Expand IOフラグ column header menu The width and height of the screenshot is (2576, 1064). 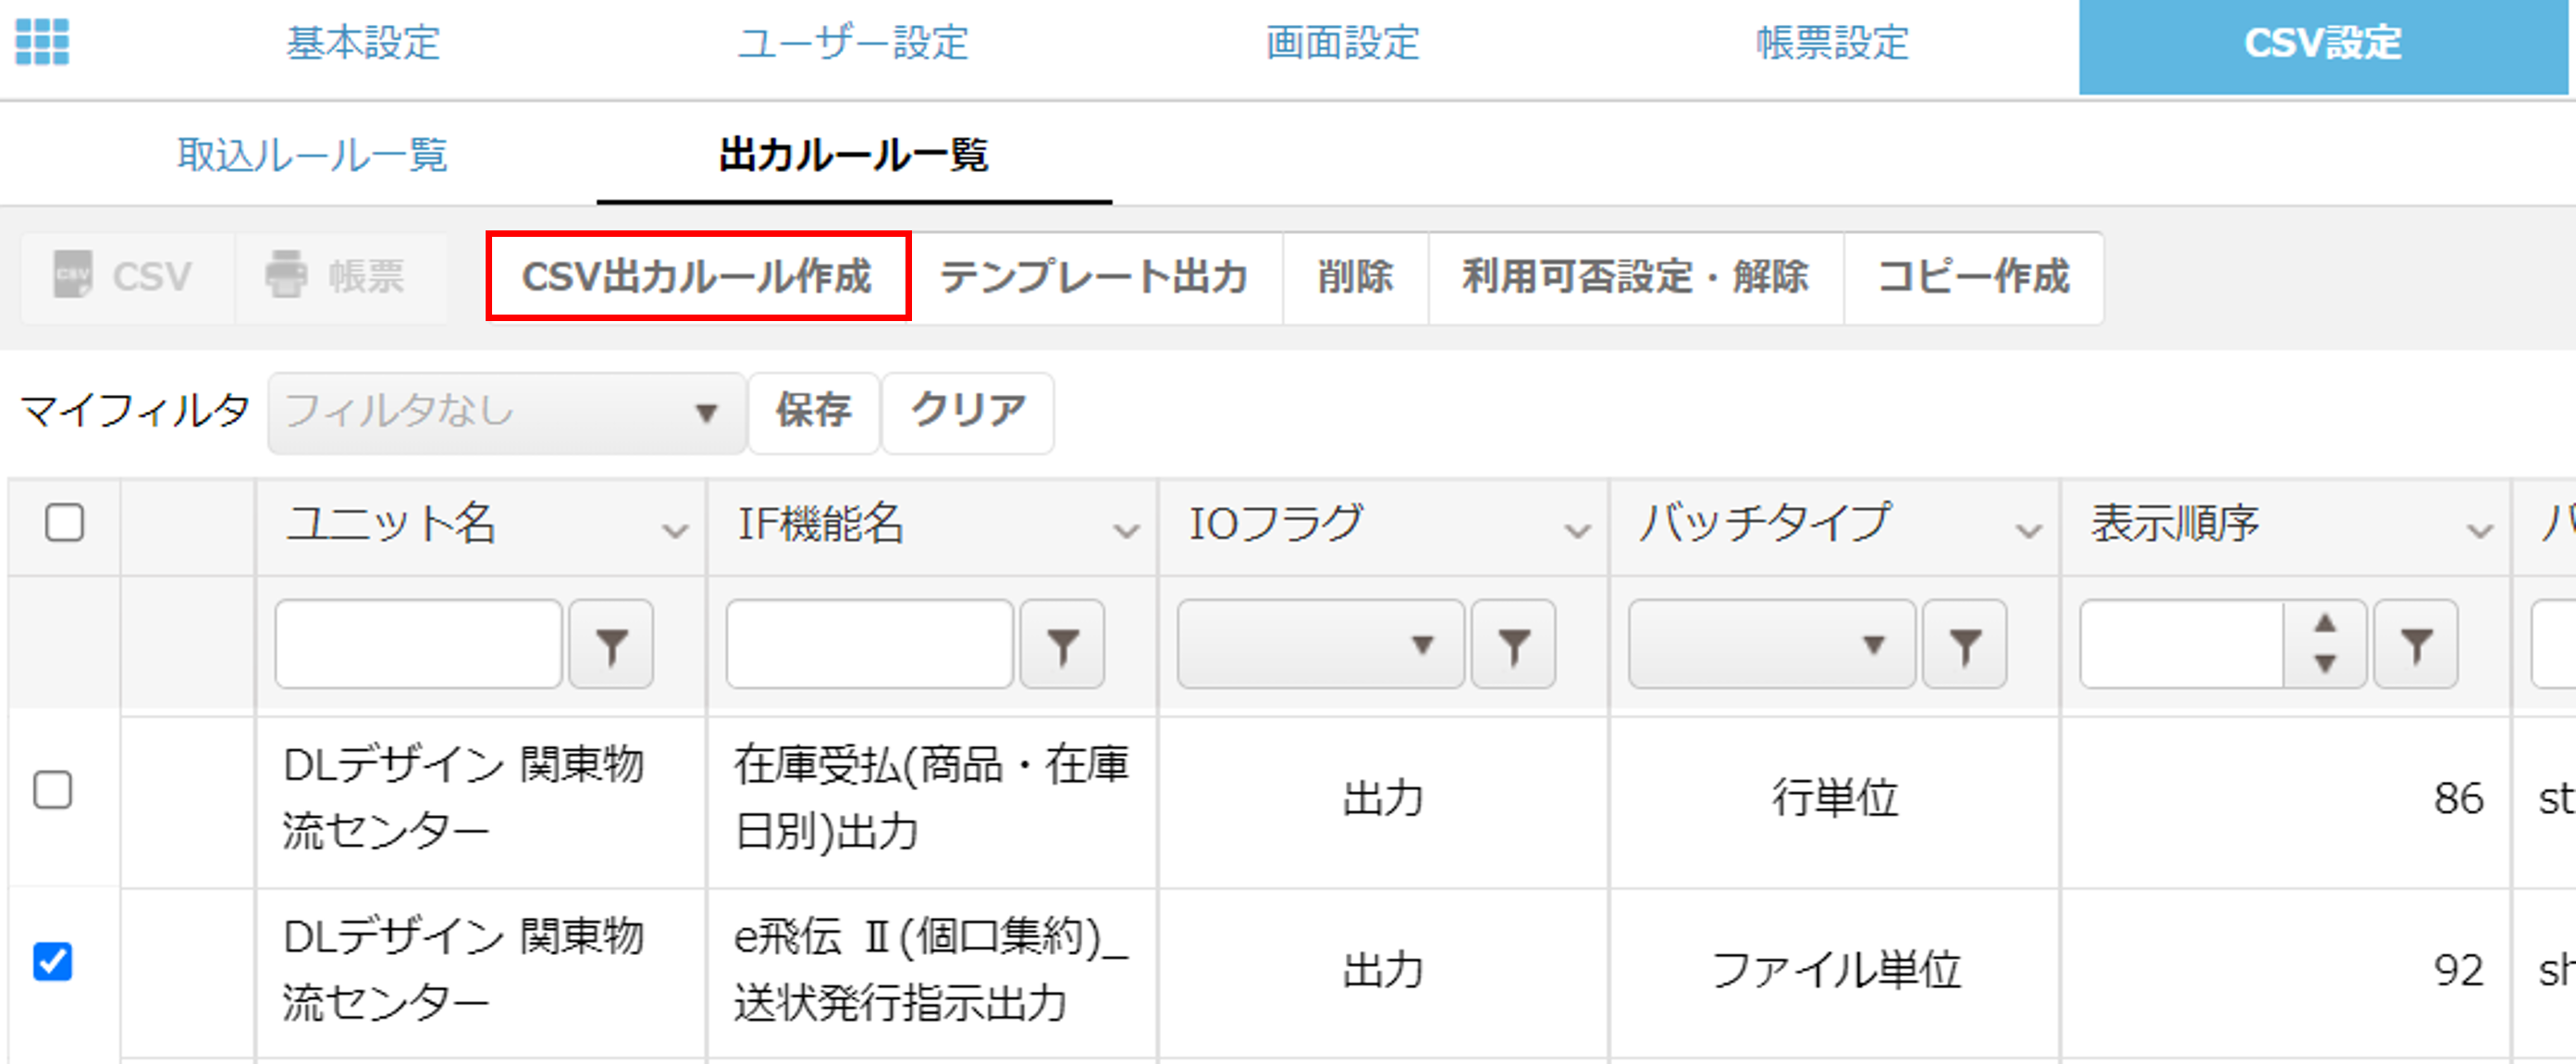coord(1578,530)
